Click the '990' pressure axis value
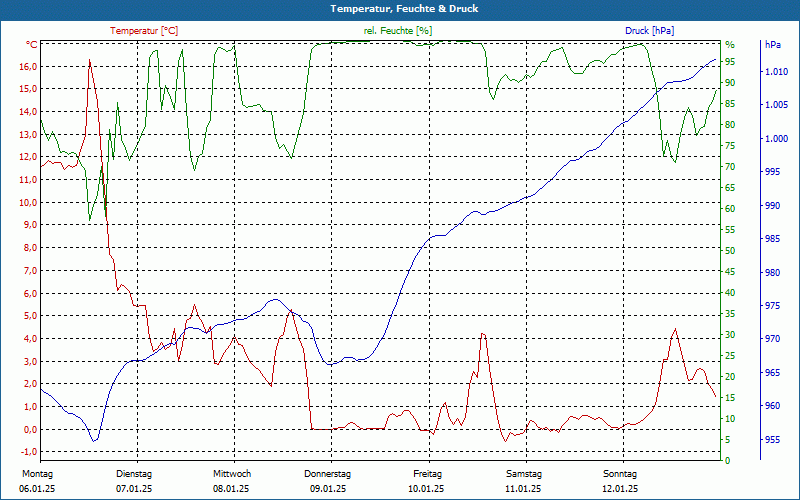 point(772,205)
